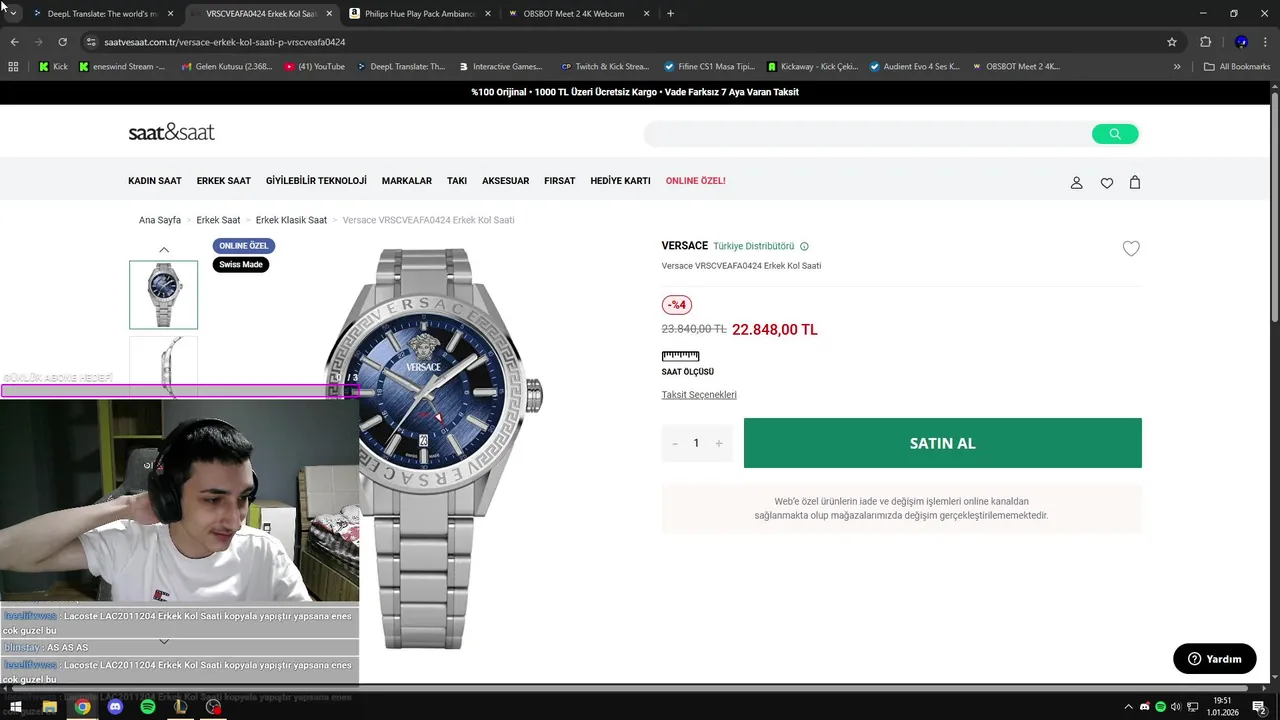Click the VERSACE brand link
Image resolution: width=1280 pixels, height=720 pixels.
pos(685,246)
